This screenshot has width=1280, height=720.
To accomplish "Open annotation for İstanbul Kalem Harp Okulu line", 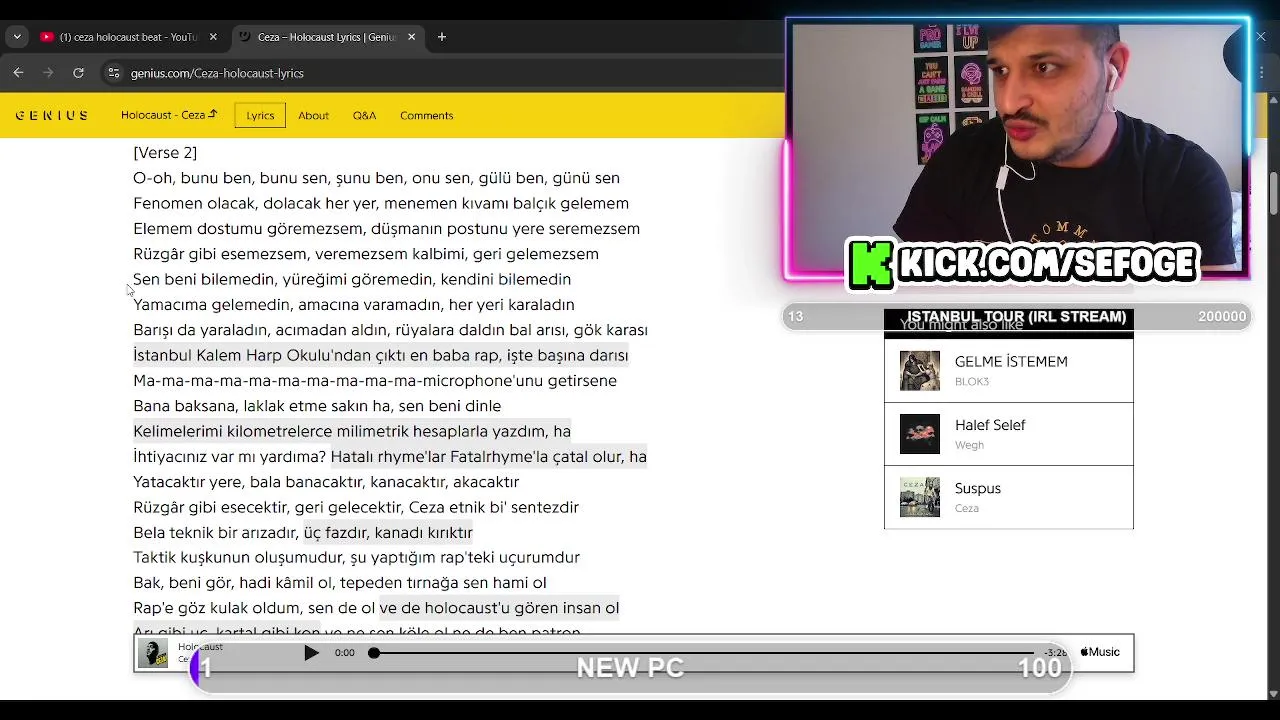I will [x=380, y=355].
